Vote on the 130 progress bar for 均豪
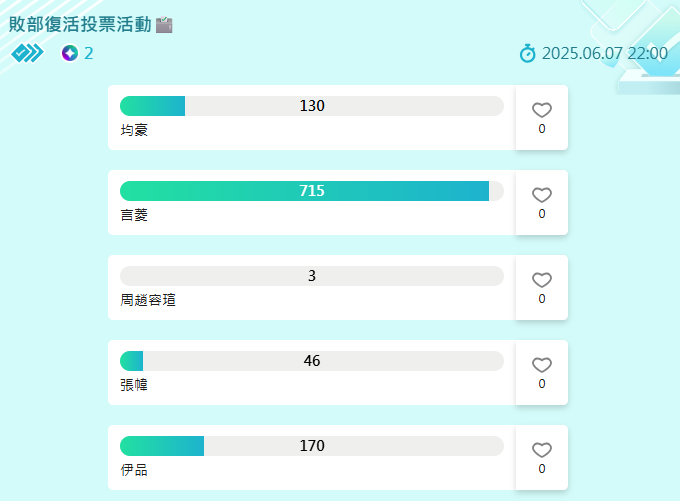Image resolution: width=680 pixels, height=501 pixels. 312,106
